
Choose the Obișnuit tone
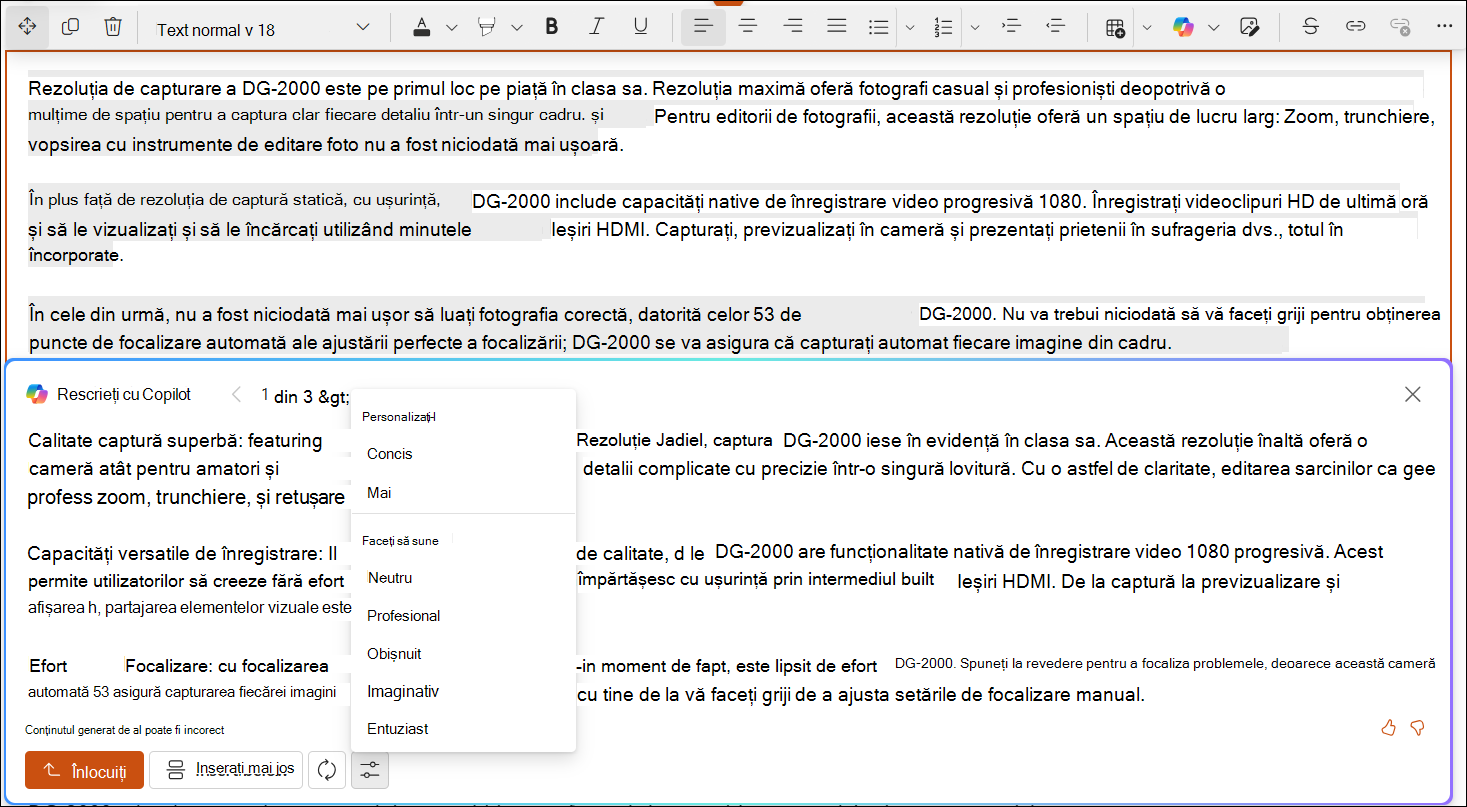(395, 654)
